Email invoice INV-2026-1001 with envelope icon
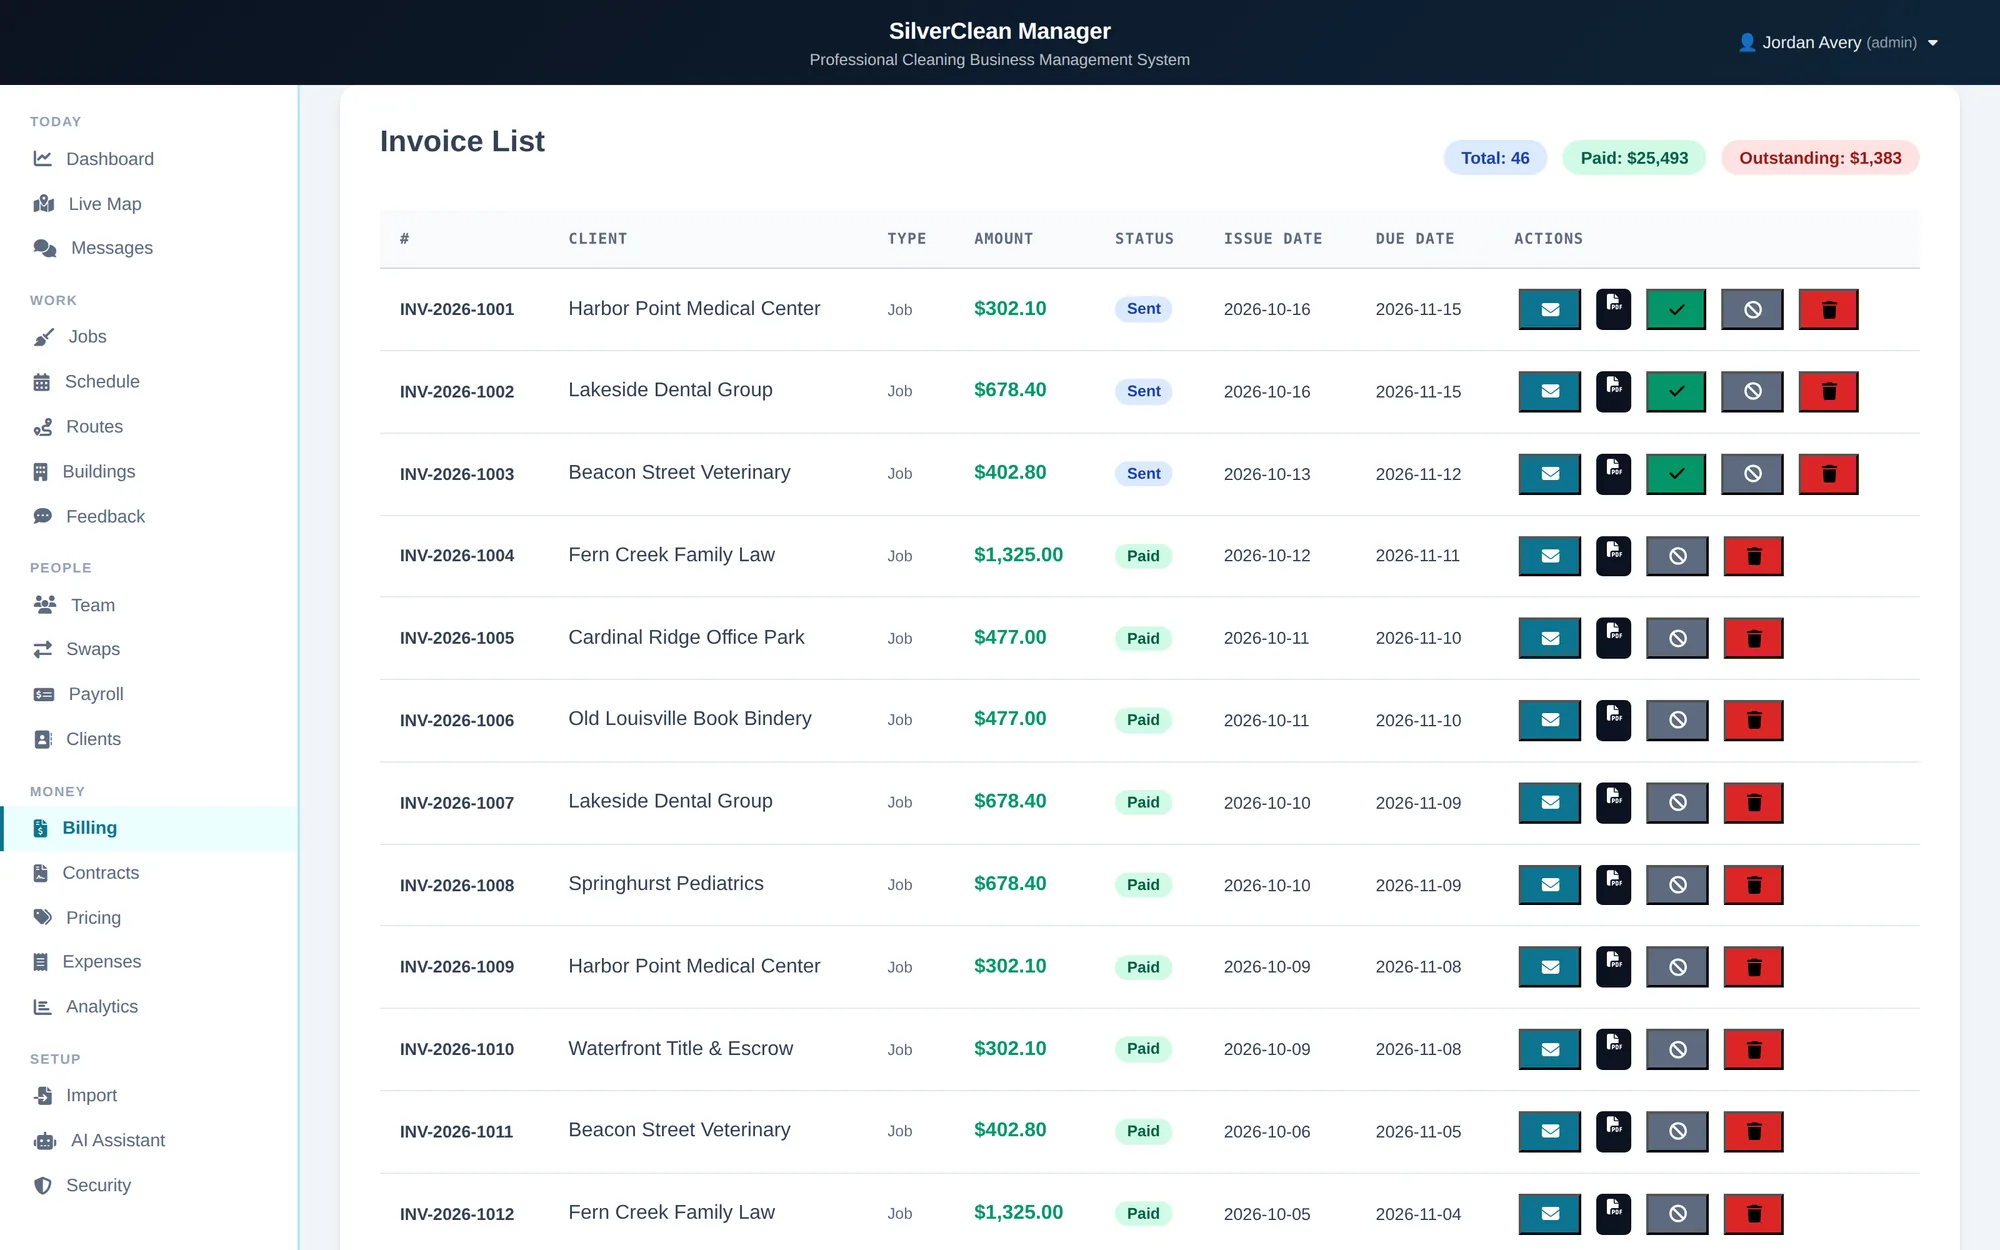The height and width of the screenshot is (1250, 2000). coord(1549,310)
